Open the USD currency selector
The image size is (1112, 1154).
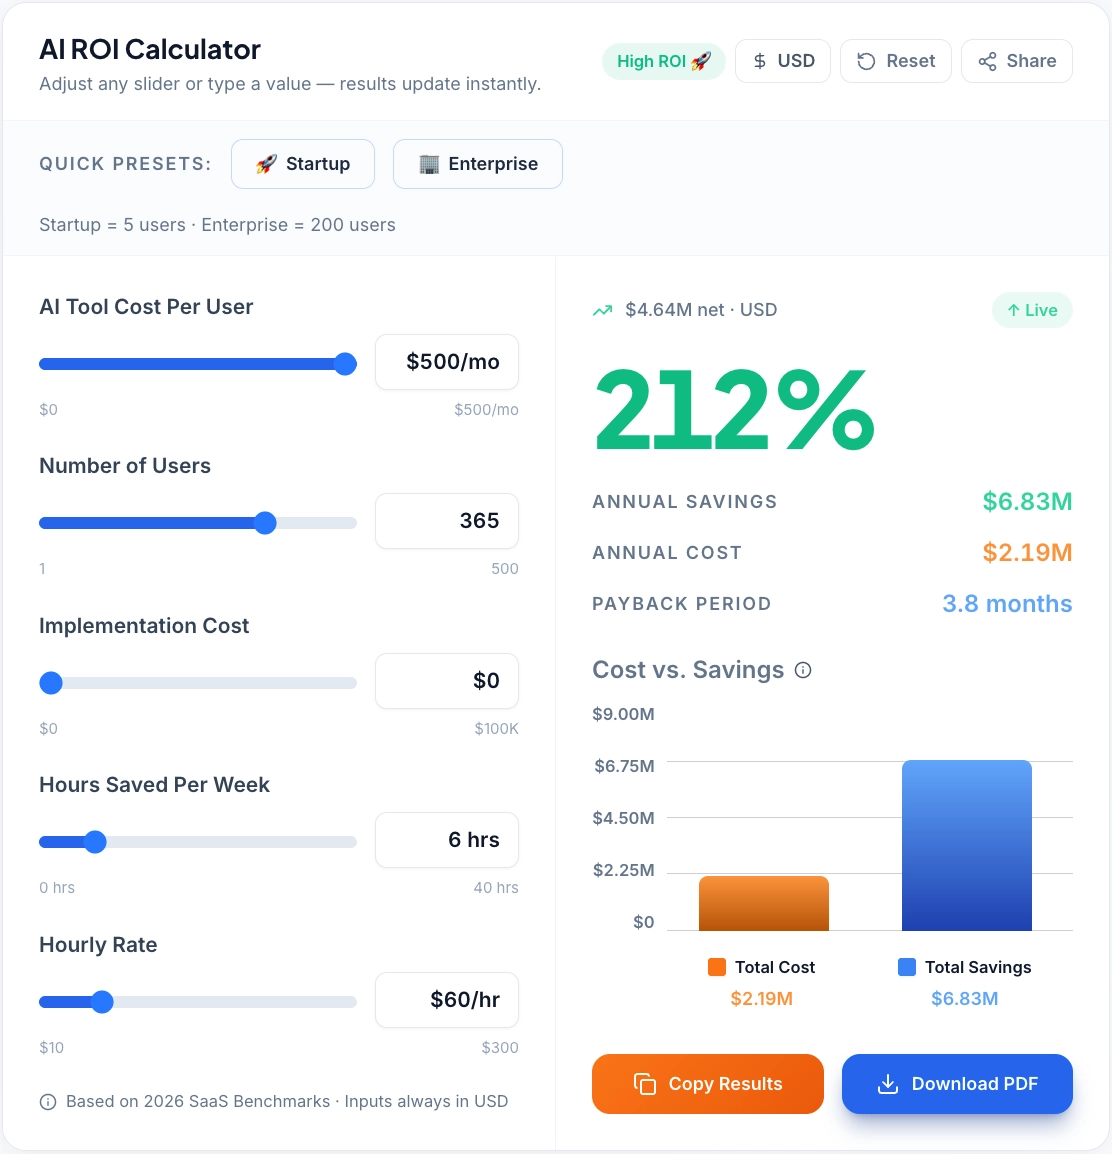[783, 60]
